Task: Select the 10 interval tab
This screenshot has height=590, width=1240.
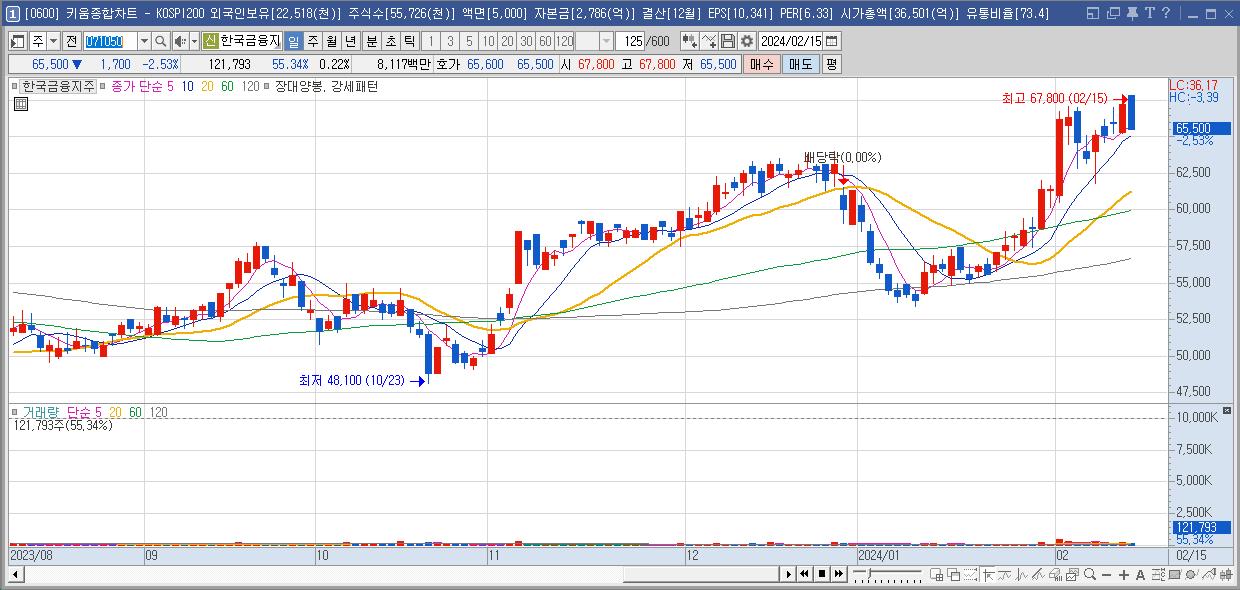Action: pos(488,41)
